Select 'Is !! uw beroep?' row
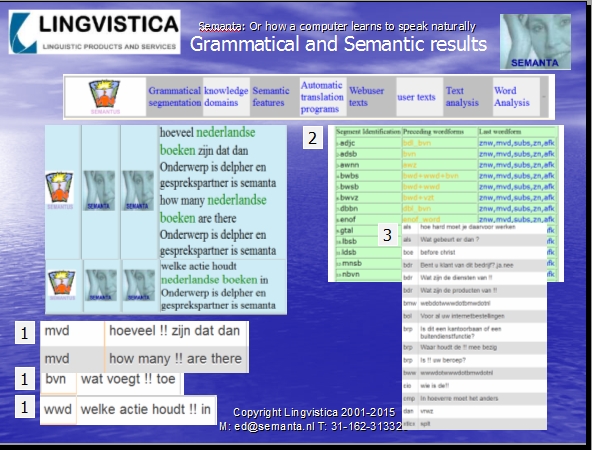The width and height of the screenshot is (592, 450). pyautogui.click(x=474, y=361)
